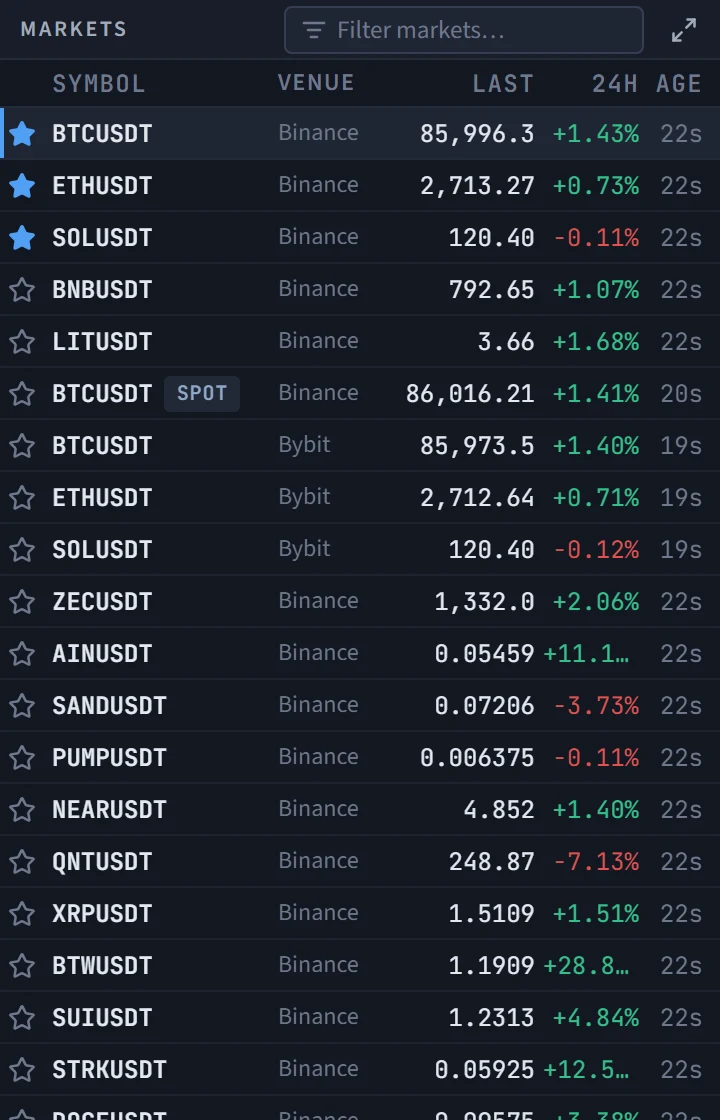Click the 1.5109 XRP last price
Image resolution: width=720 pixels, height=1120 pixels.
click(x=491, y=914)
